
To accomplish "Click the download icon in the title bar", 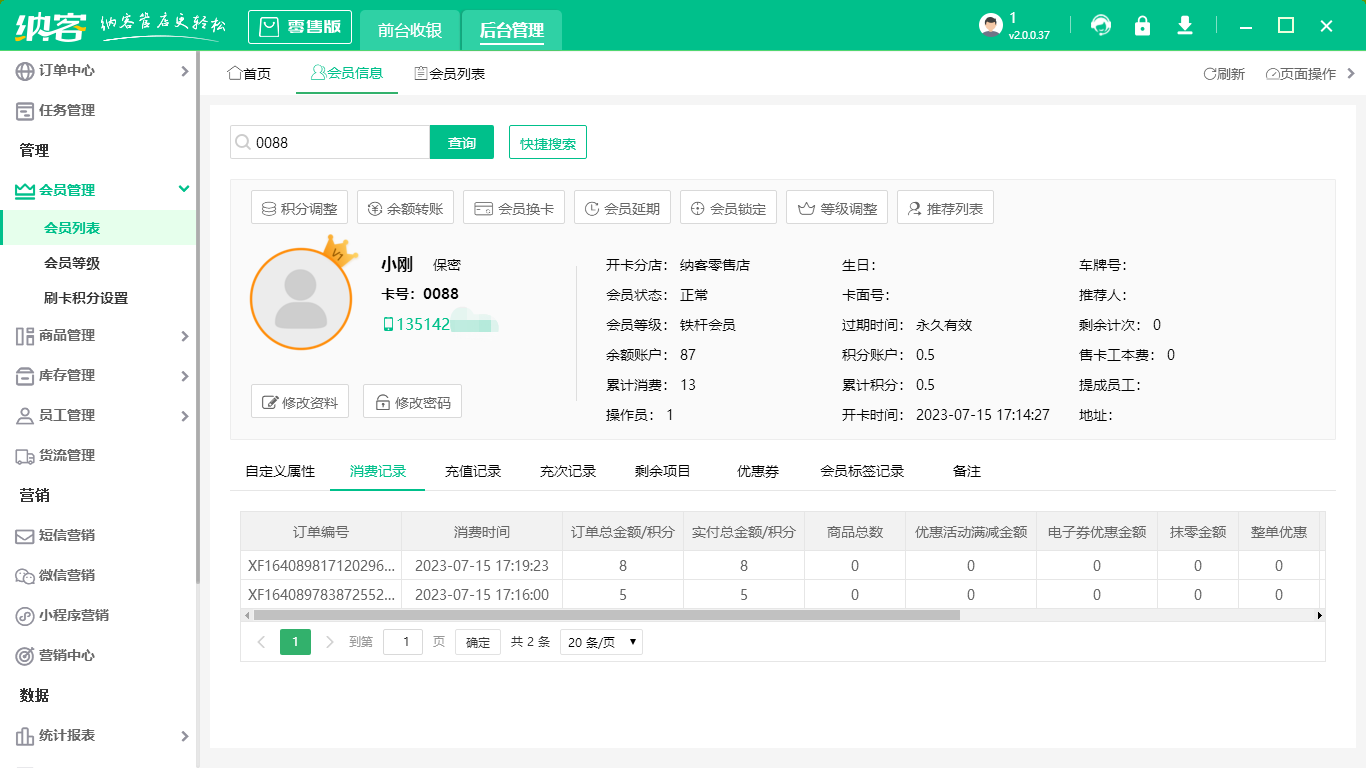I will [1184, 25].
